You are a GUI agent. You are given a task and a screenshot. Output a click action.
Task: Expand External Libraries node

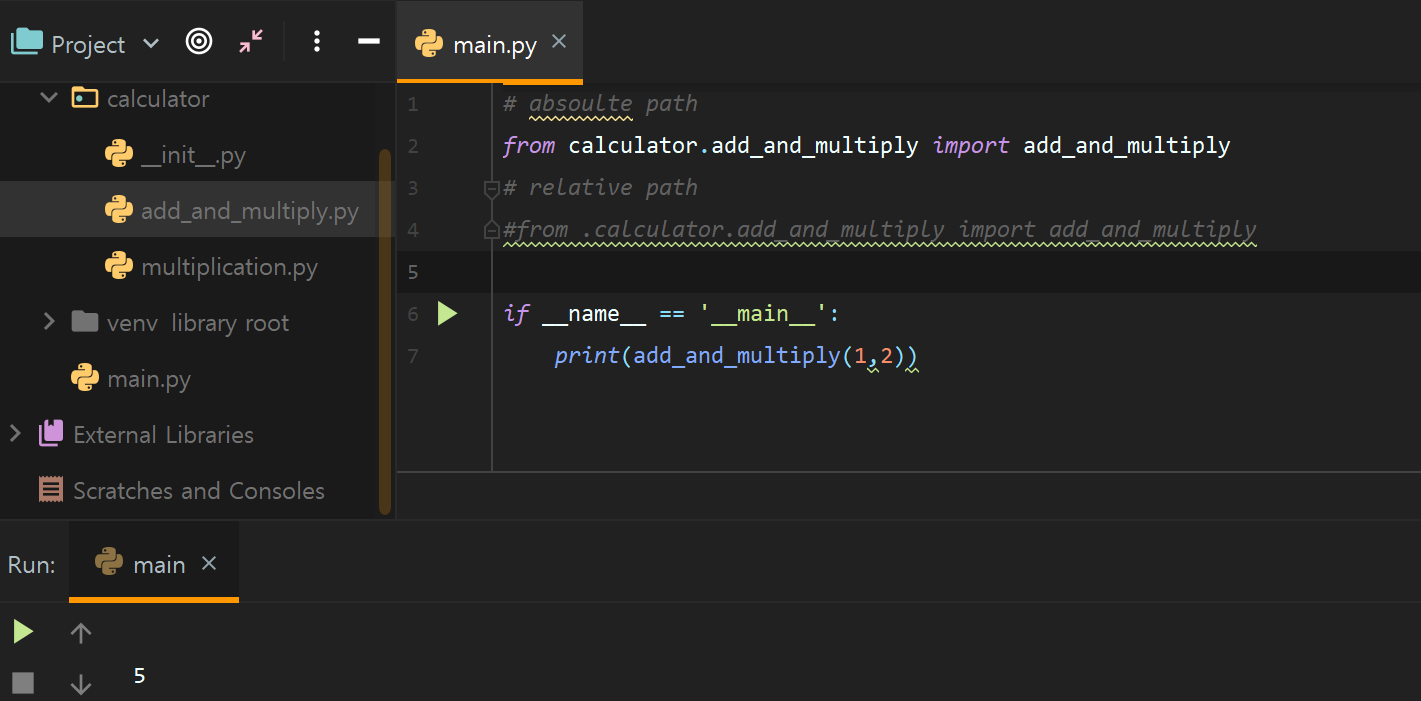15,434
